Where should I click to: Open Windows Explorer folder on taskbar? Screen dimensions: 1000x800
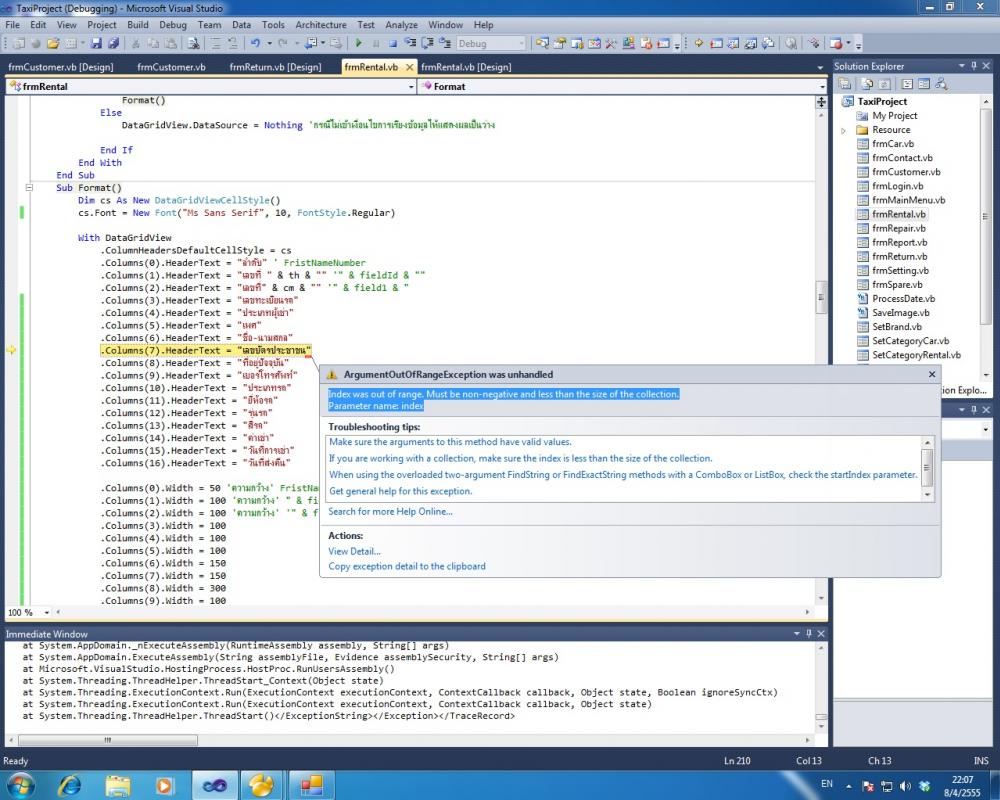coord(118,785)
